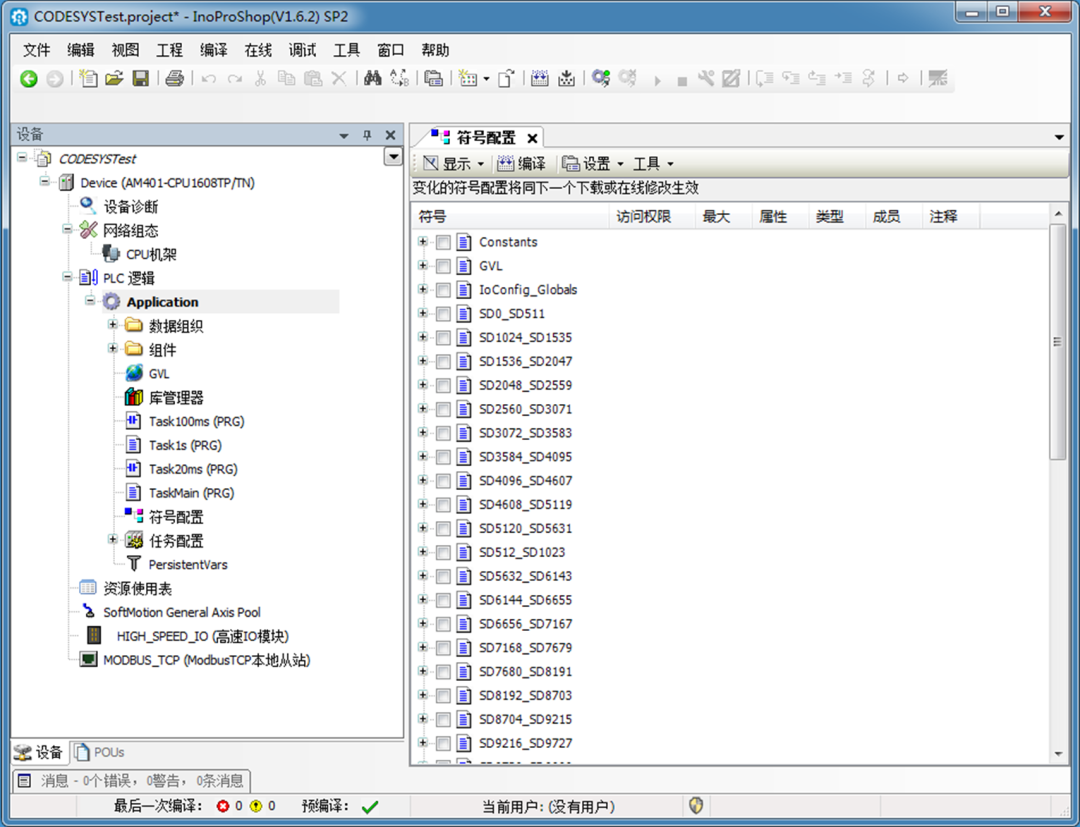Expand the 数据组织 folder
The image size is (1080, 827).
point(113,324)
